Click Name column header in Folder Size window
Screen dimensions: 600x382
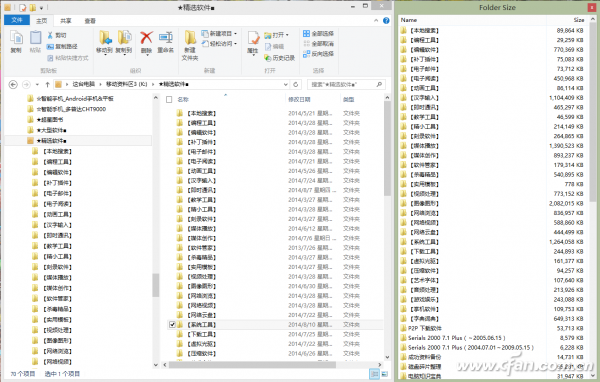click(409, 20)
